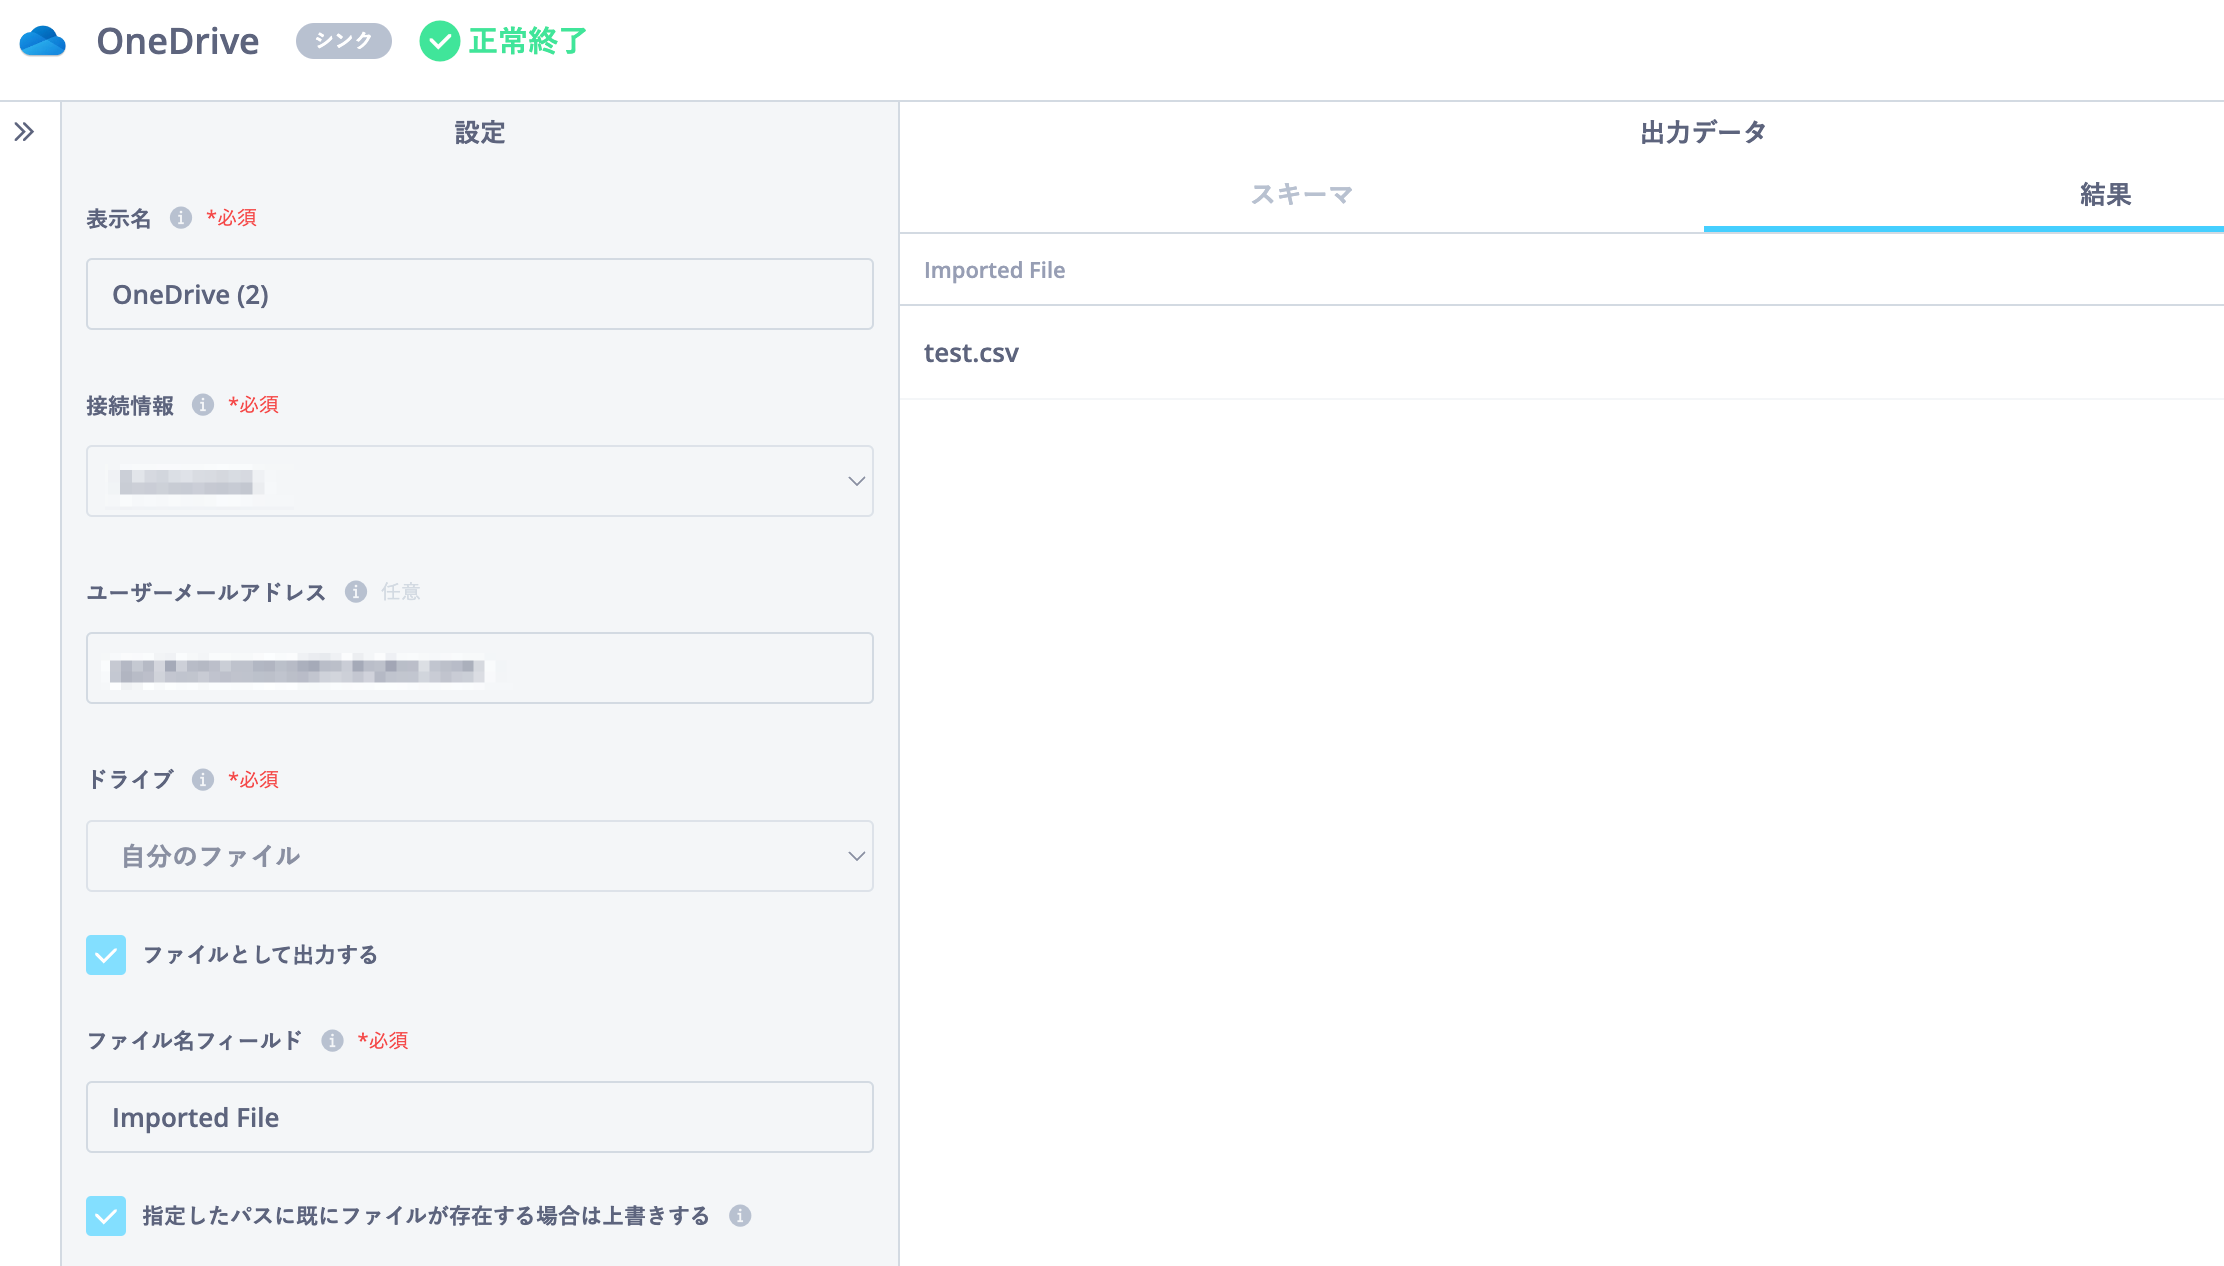Image resolution: width=2224 pixels, height=1266 pixels.
Task: Click info icon next to ユーザーメールアドレス
Action: click(356, 591)
